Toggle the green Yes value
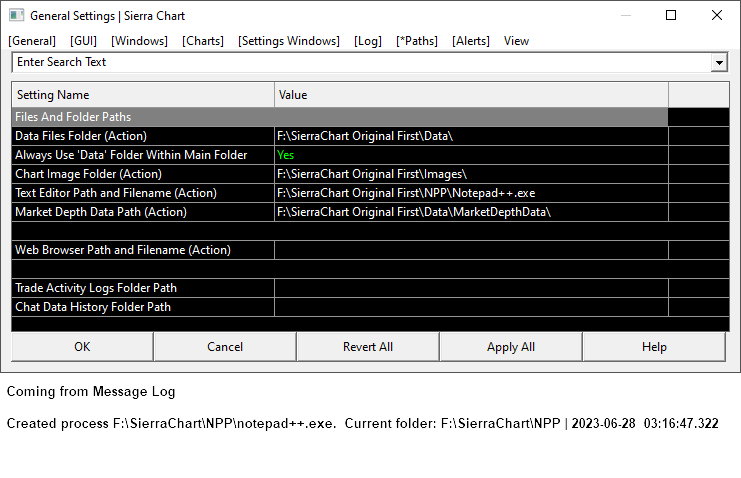Viewport: 741px width, 478px height. [x=471, y=155]
